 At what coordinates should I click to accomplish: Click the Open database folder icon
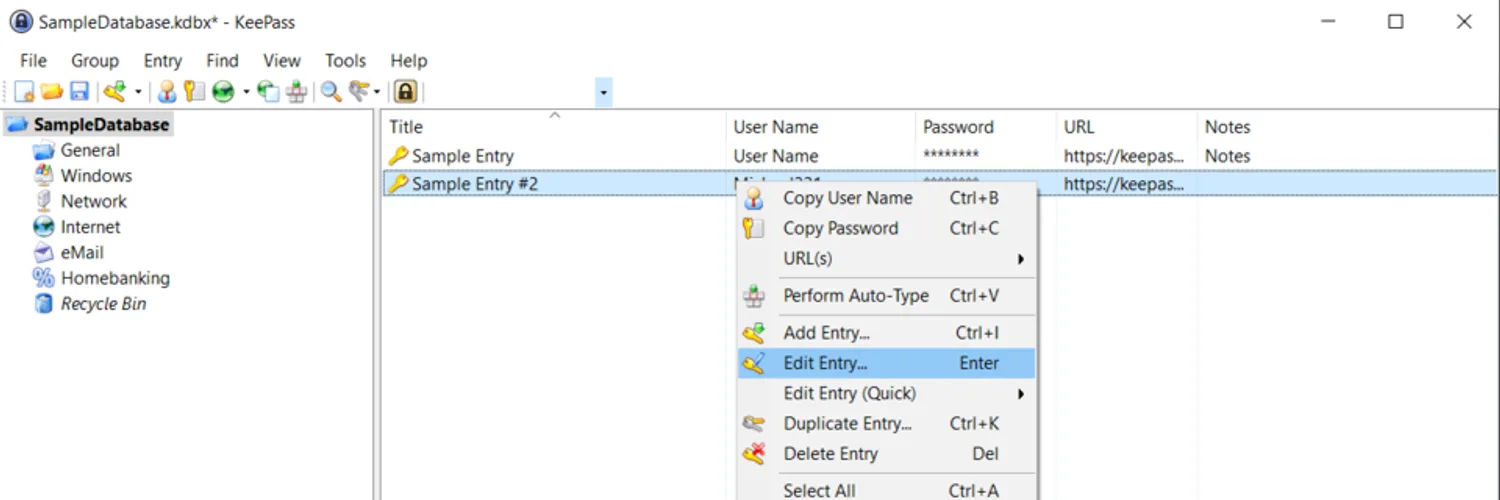coord(52,92)
